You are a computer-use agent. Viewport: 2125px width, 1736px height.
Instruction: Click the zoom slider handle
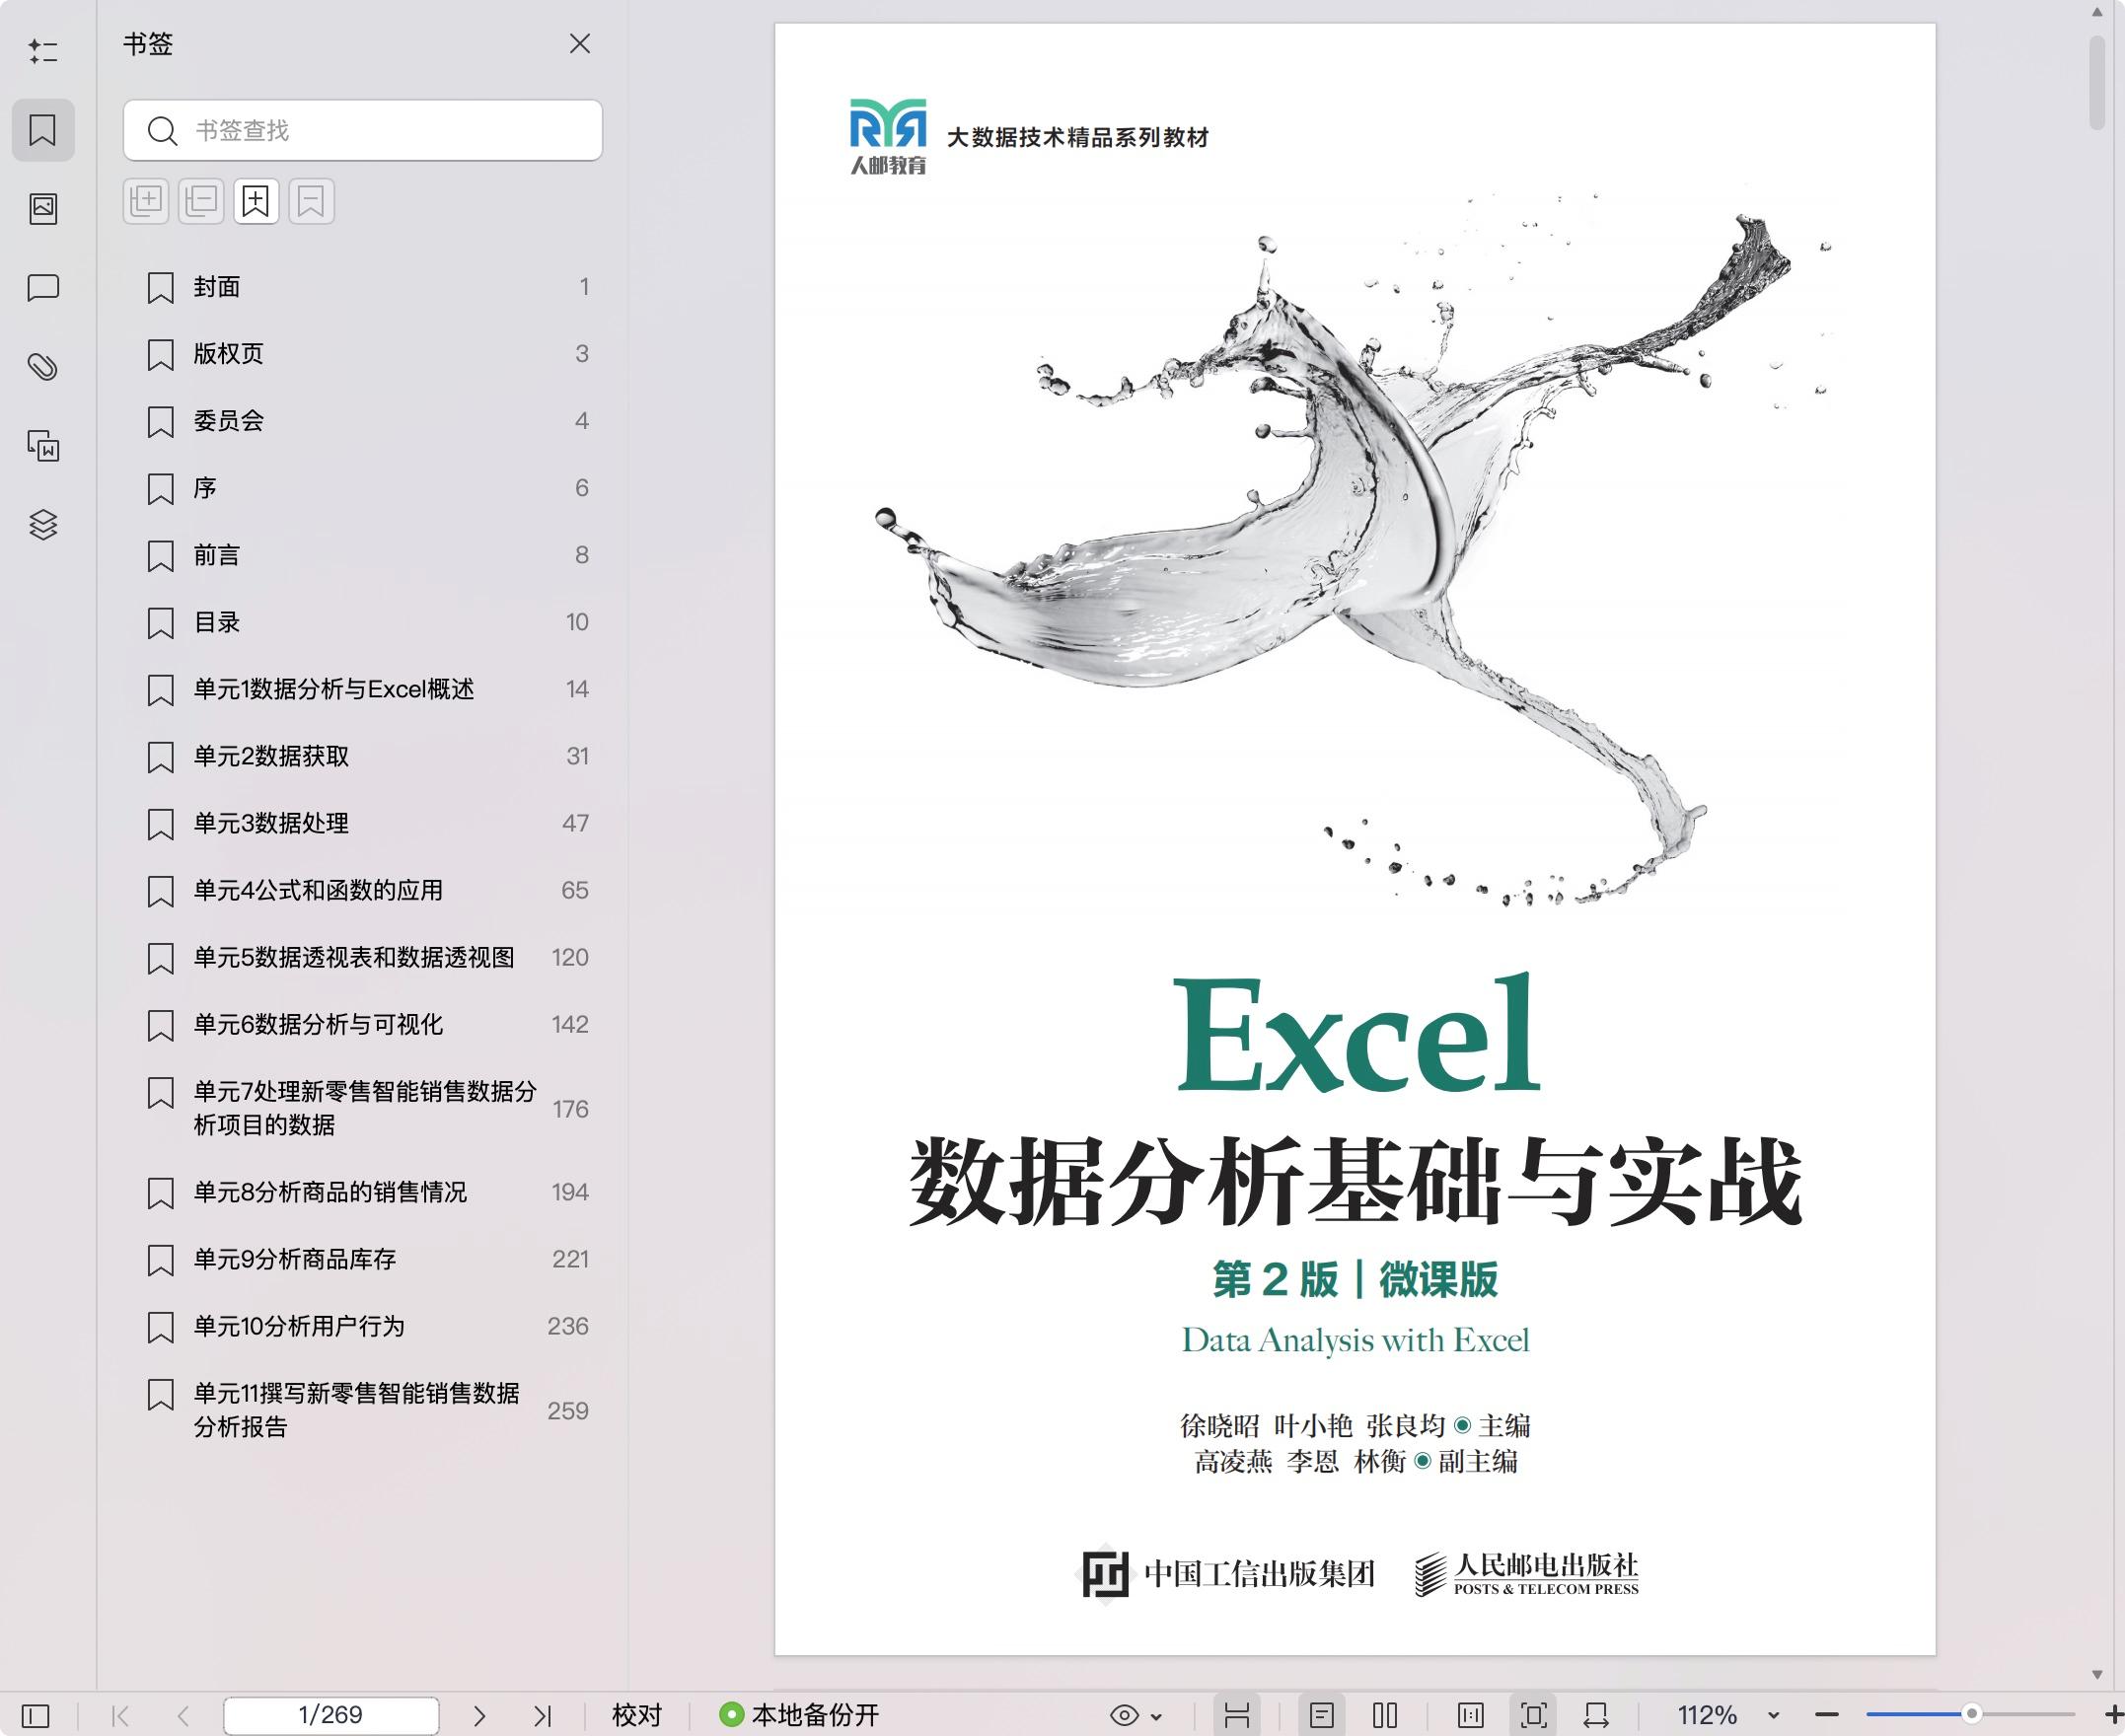[1972, 1714]
